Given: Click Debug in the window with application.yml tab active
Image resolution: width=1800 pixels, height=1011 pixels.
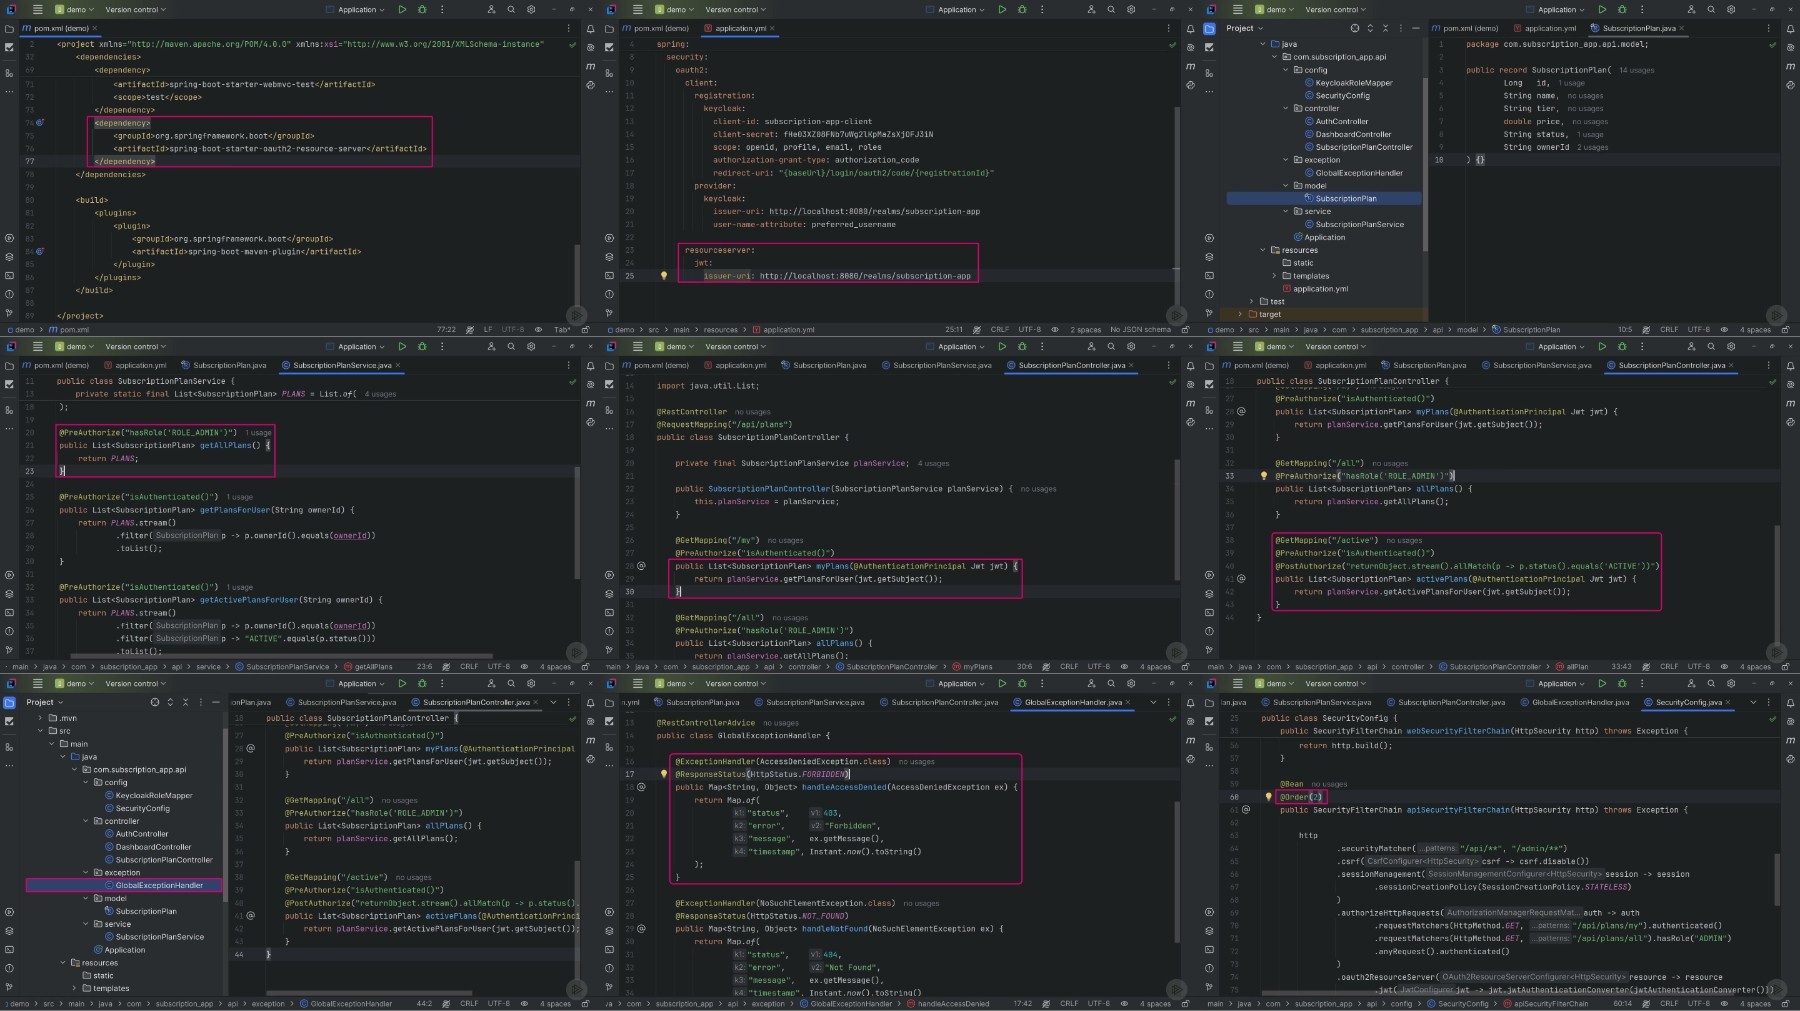Looking at the screenshot, I should [x=1022, y=9].
